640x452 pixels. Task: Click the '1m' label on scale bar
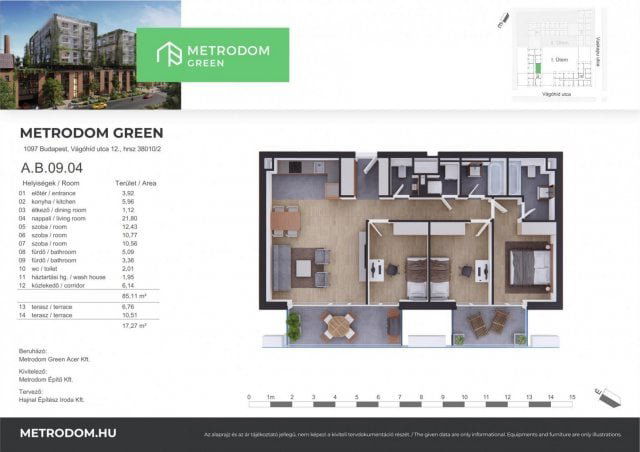[271, 397]
